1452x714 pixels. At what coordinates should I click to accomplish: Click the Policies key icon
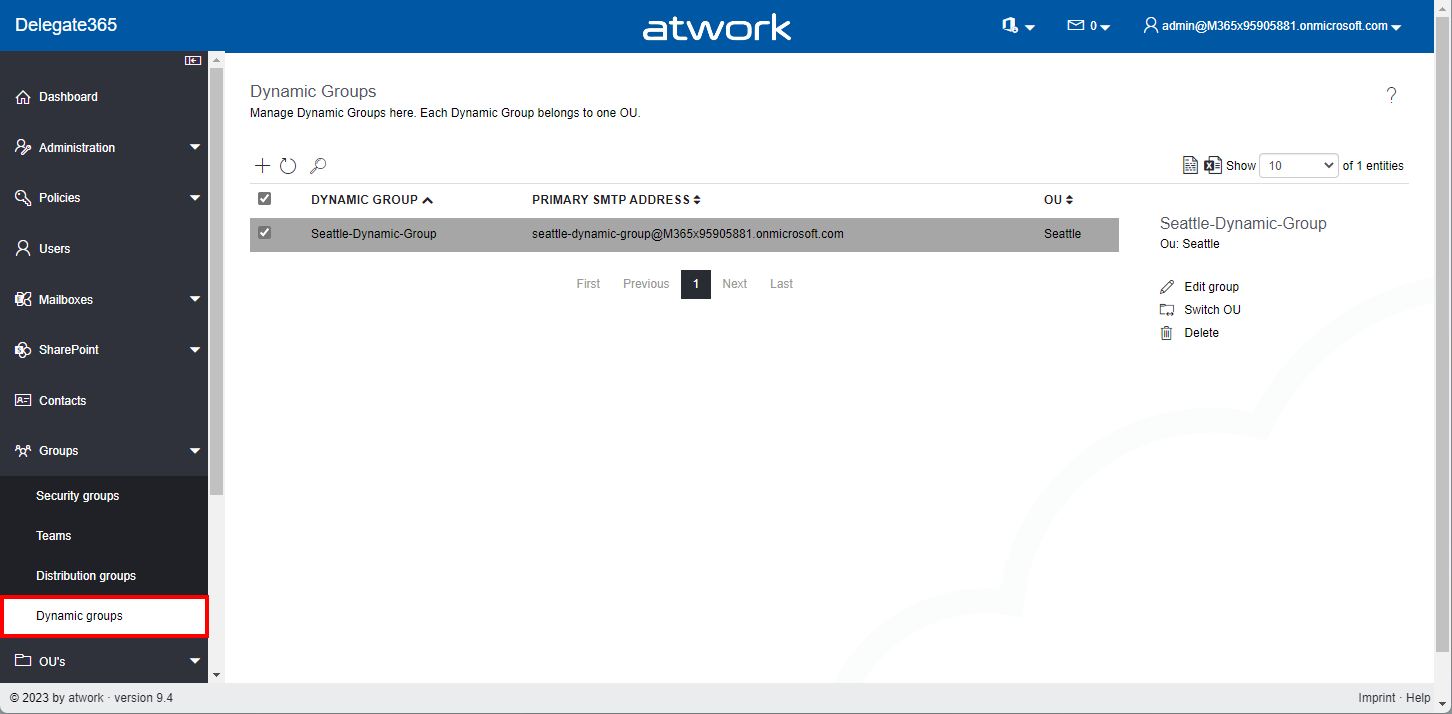(24, 198)
